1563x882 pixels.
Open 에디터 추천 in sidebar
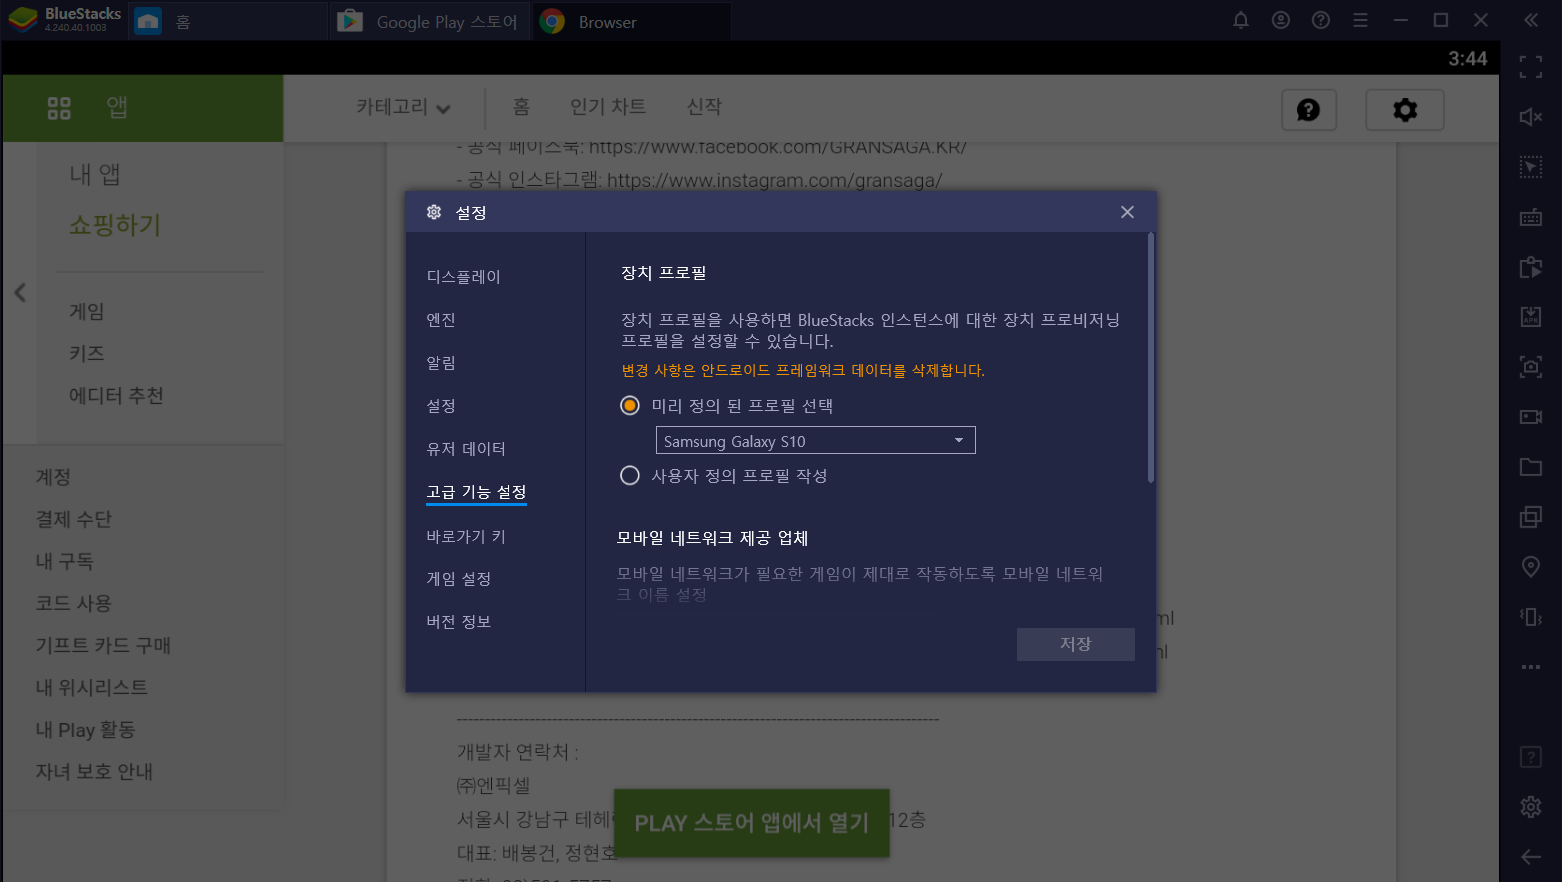(x=116, y=396)
